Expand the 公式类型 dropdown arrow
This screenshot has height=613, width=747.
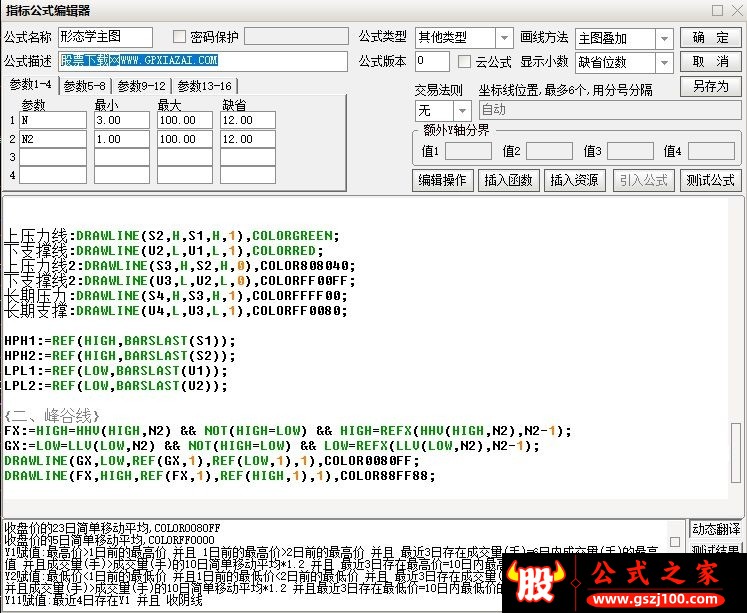click(504, 38)
